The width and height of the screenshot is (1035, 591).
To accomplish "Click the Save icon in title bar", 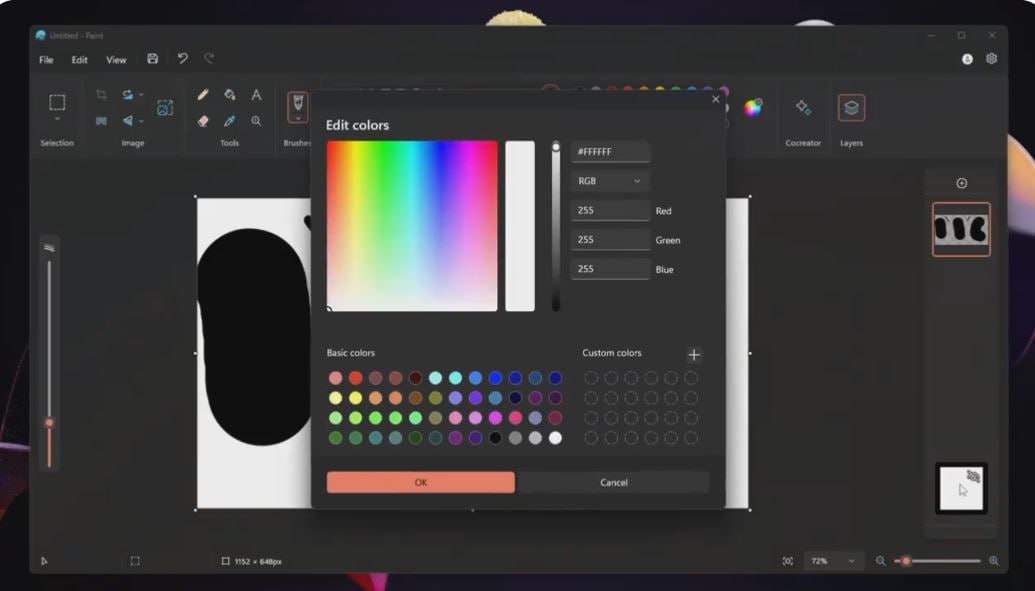I will pos(152,59).
